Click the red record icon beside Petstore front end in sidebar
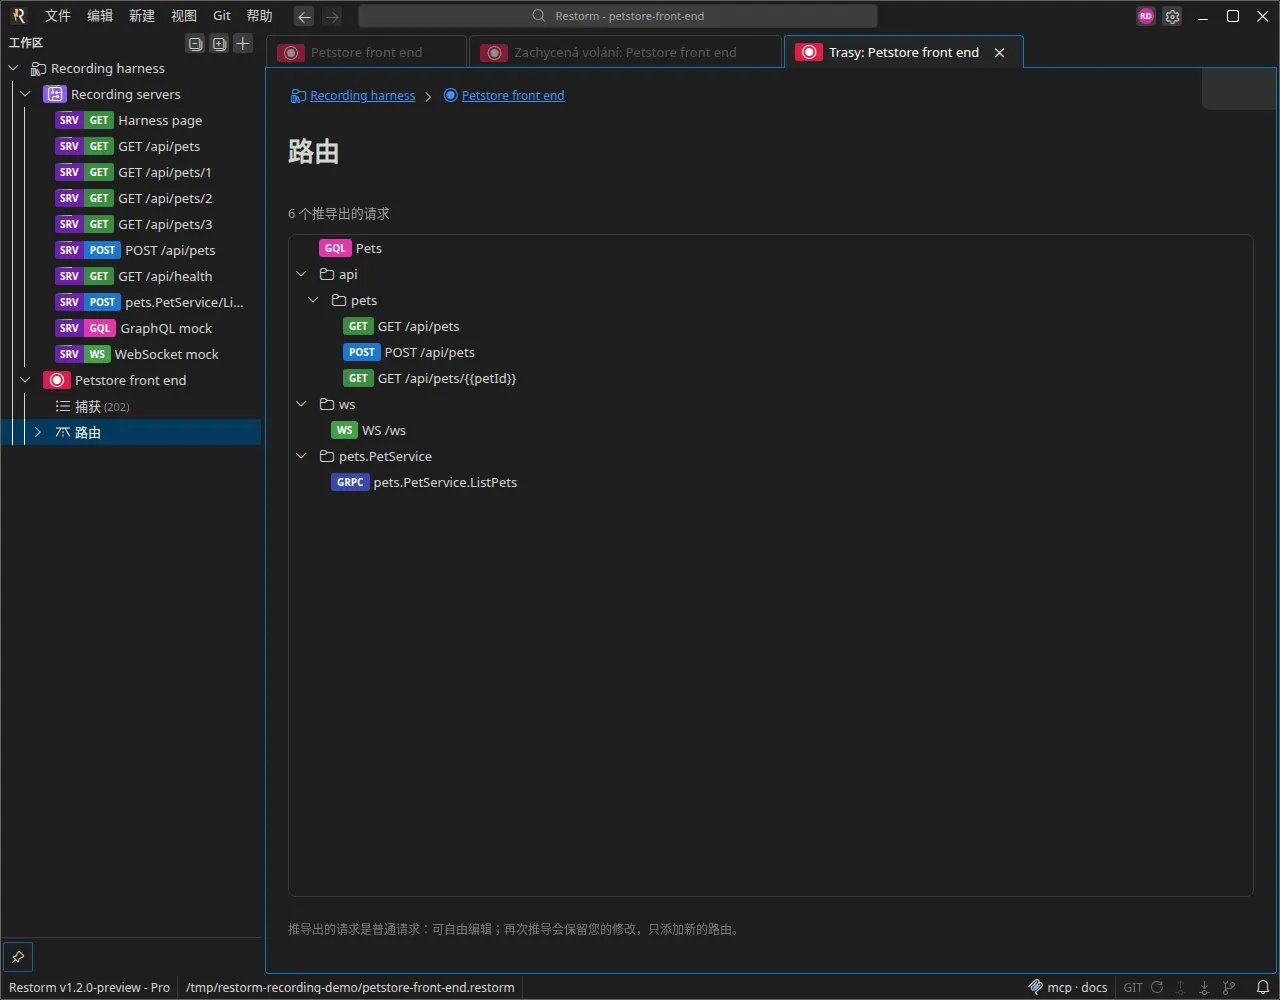The height and width of the screenshot is (1000, 1280). click(x=57, y=380)
